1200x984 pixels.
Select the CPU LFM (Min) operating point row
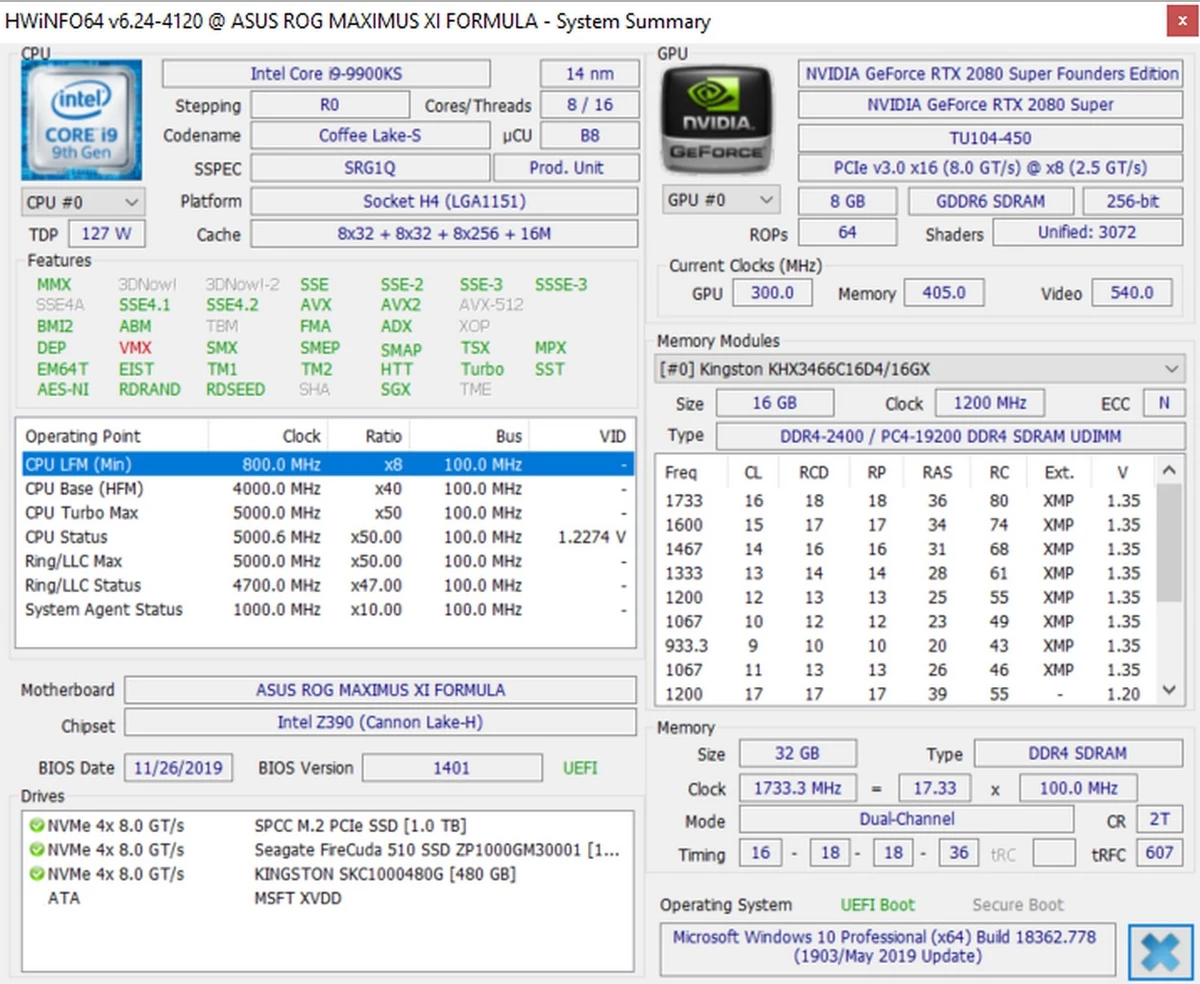point(326,465)
